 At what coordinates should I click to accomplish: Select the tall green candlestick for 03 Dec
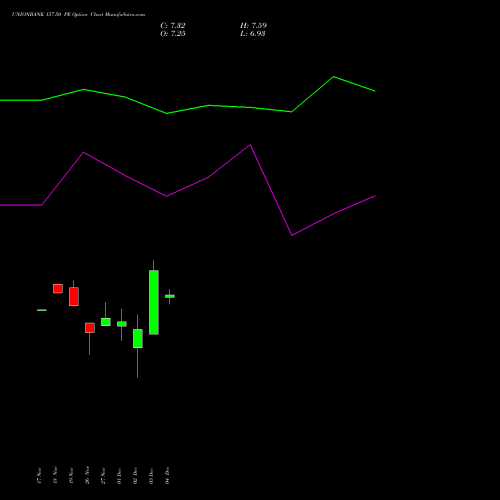pyautogui.click(x=154, y=302)
